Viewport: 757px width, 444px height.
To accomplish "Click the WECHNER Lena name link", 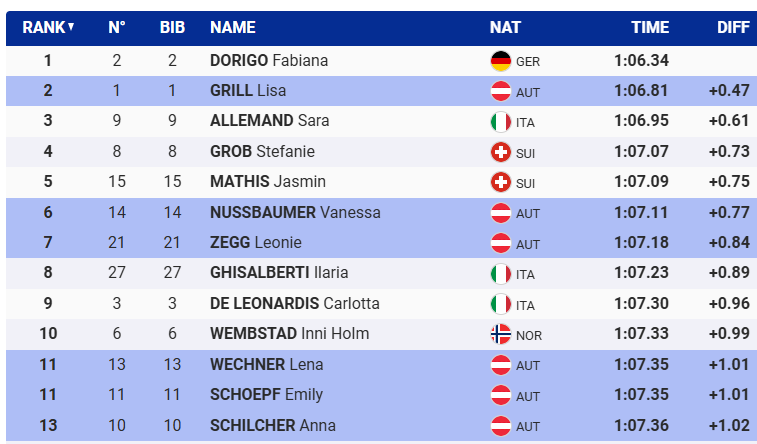I will (267, 364).
